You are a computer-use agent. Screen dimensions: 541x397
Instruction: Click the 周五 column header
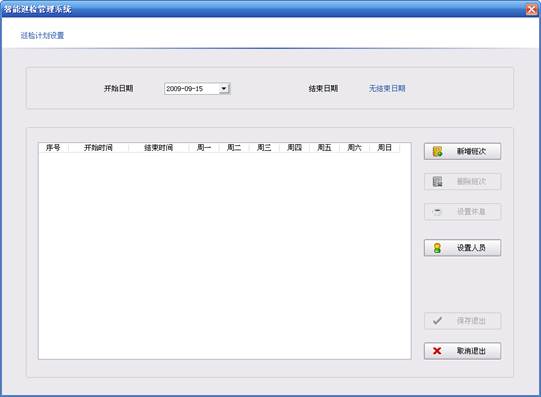324,148
